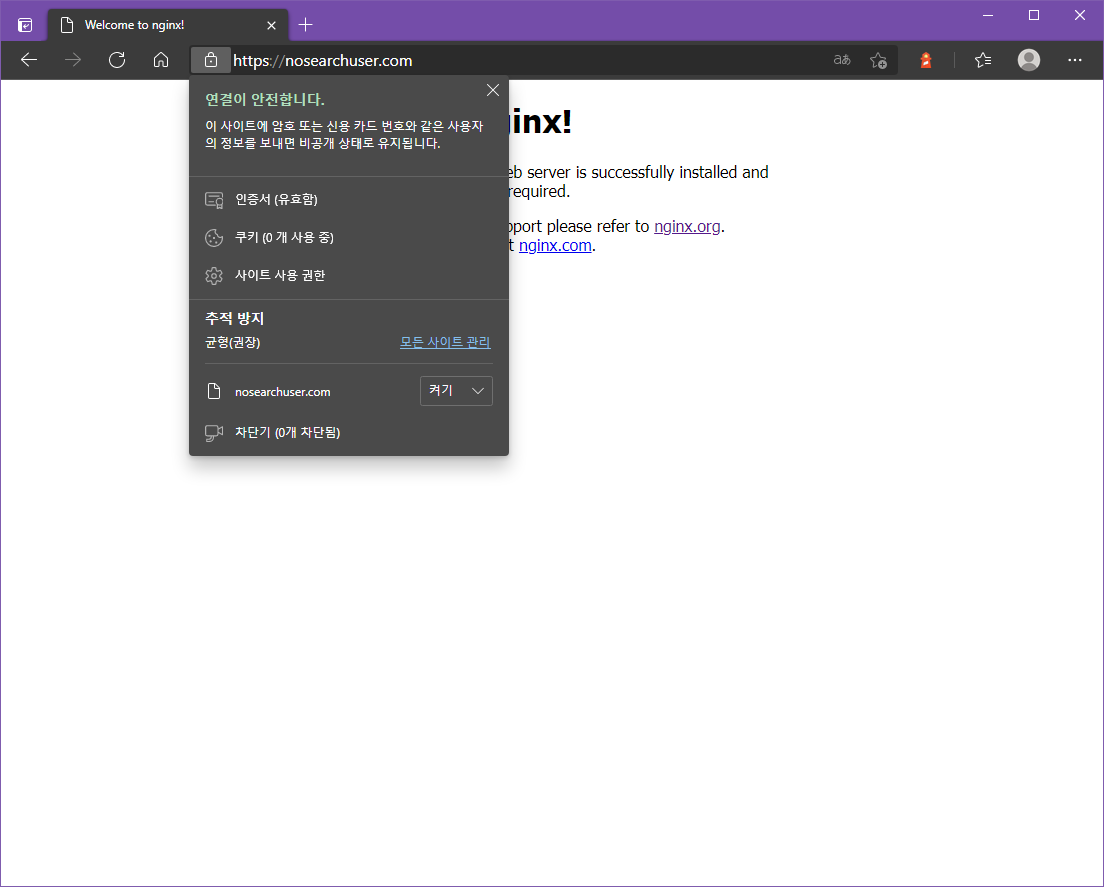Reload the page with Refresh icon

coord(117,61)
